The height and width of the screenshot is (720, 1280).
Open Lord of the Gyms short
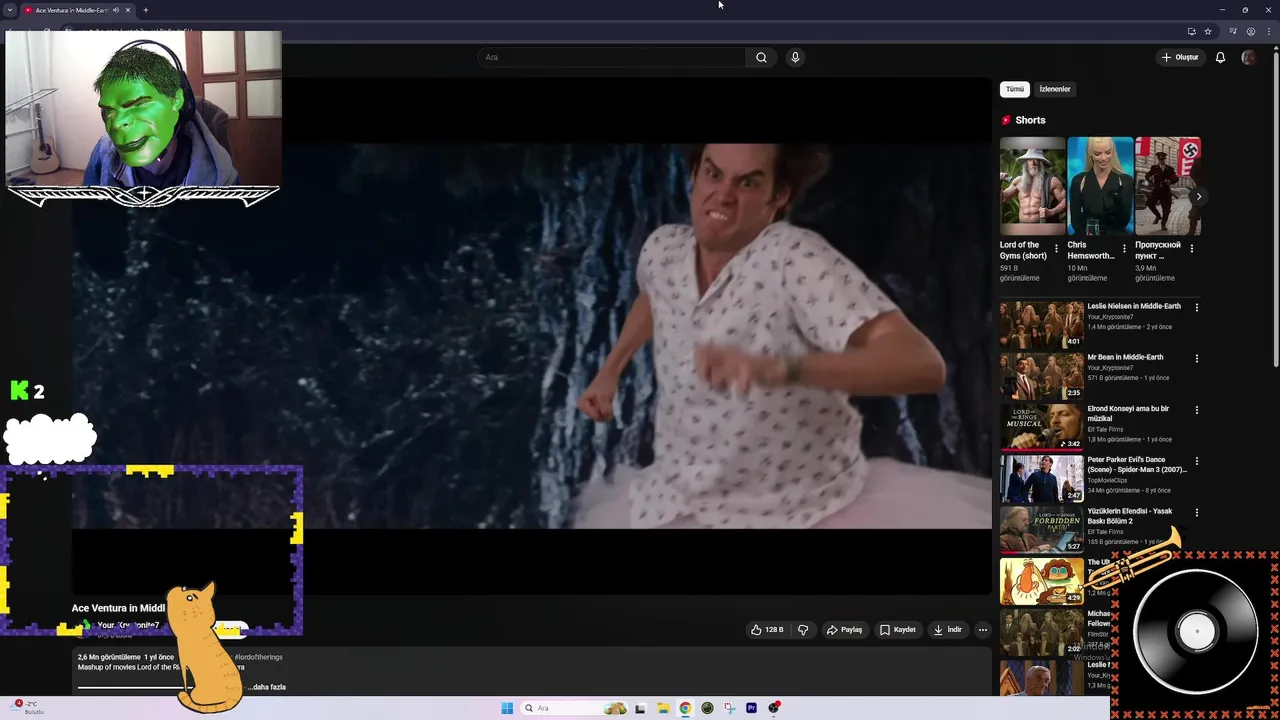(x=1033, y=186)
